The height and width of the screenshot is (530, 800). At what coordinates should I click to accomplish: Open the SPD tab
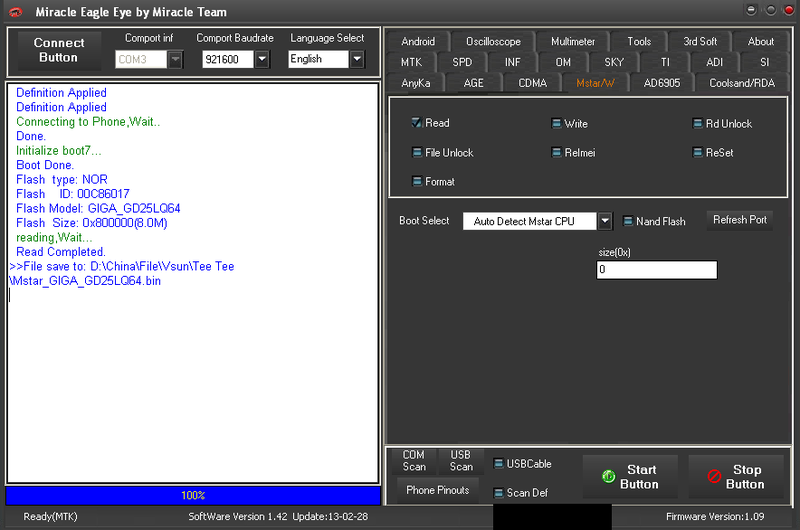point(462,62)
